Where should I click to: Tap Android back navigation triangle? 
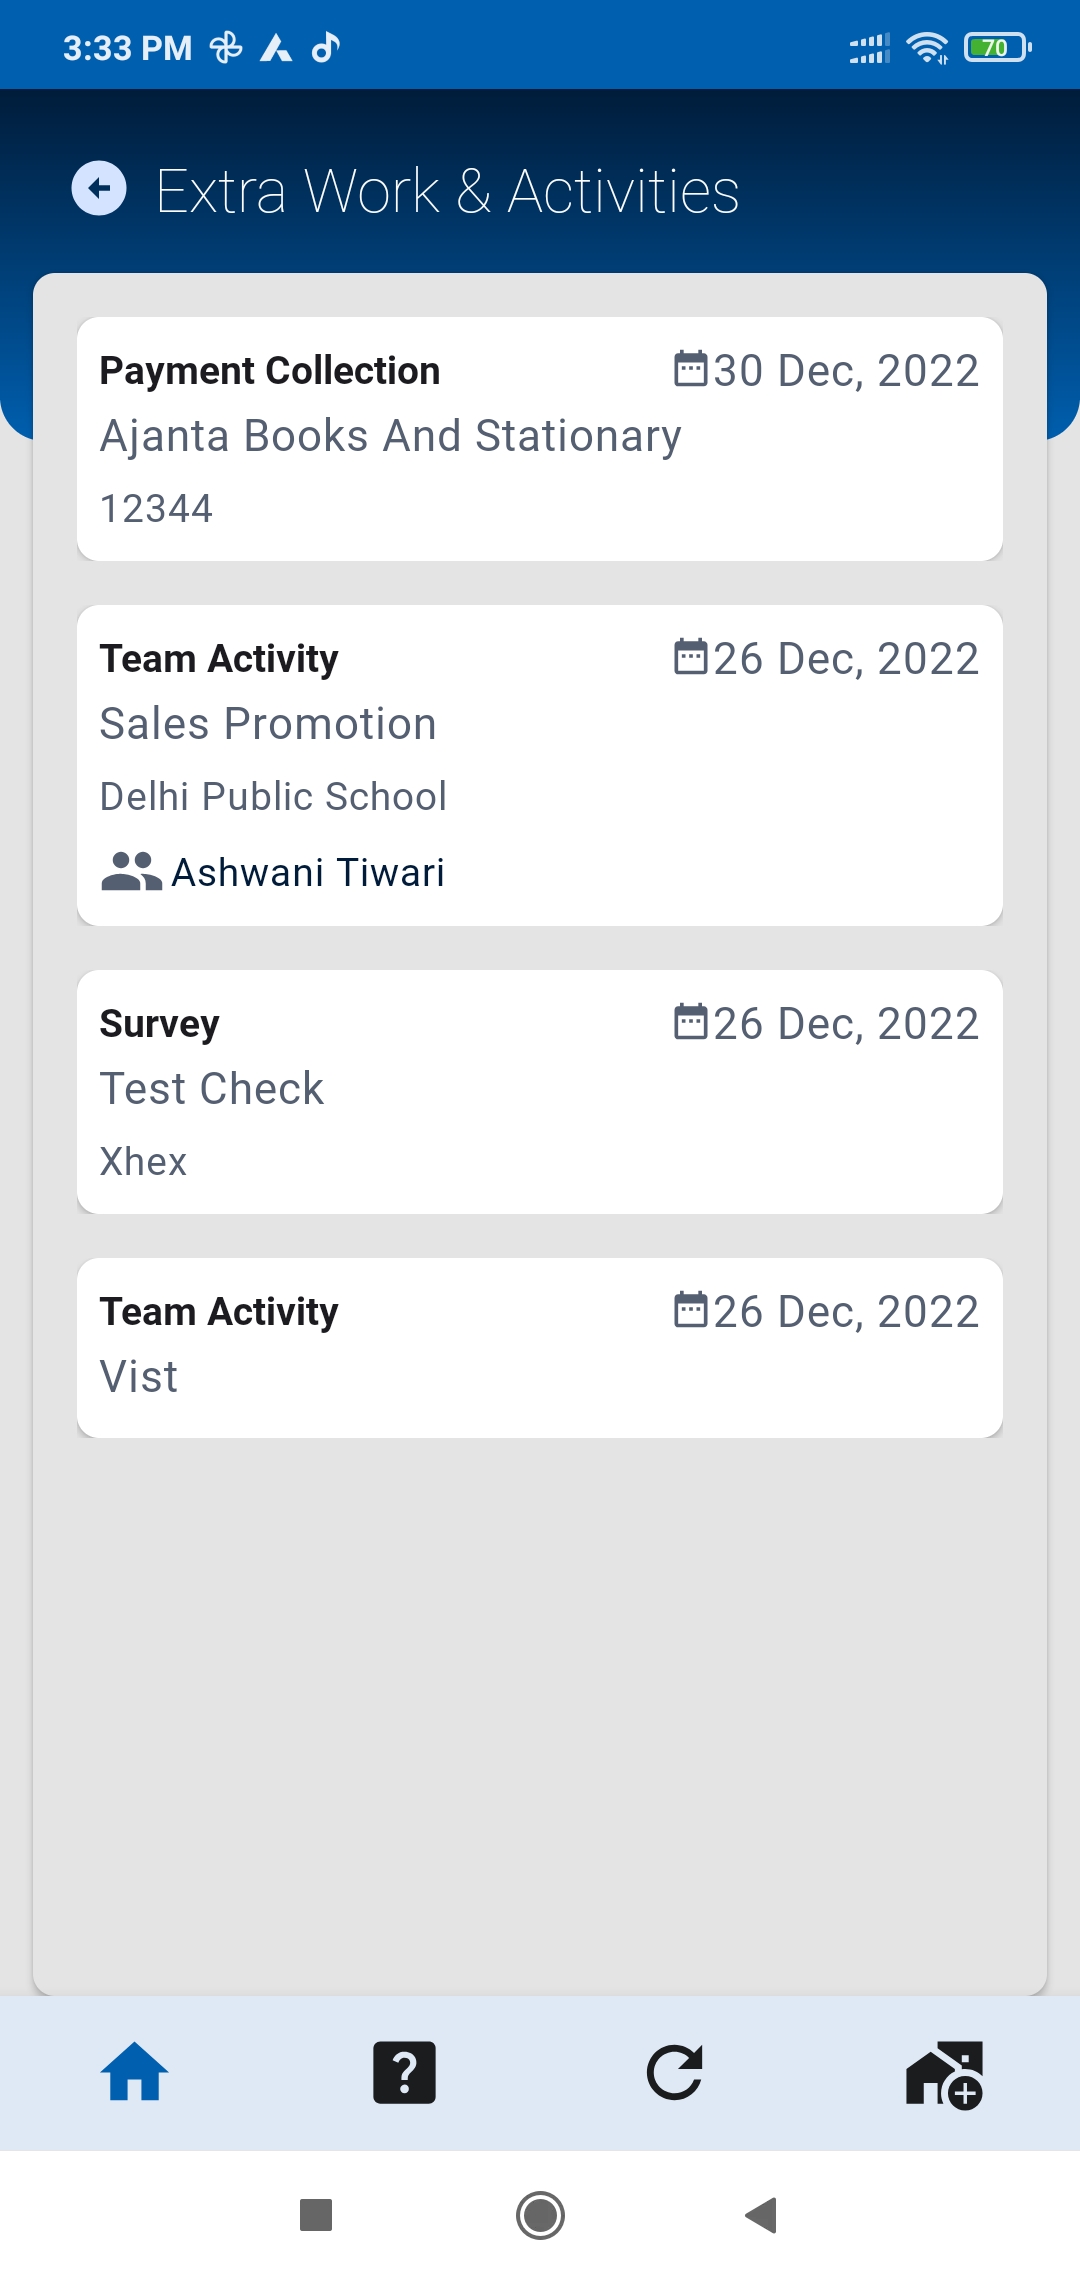[762, 2215]
